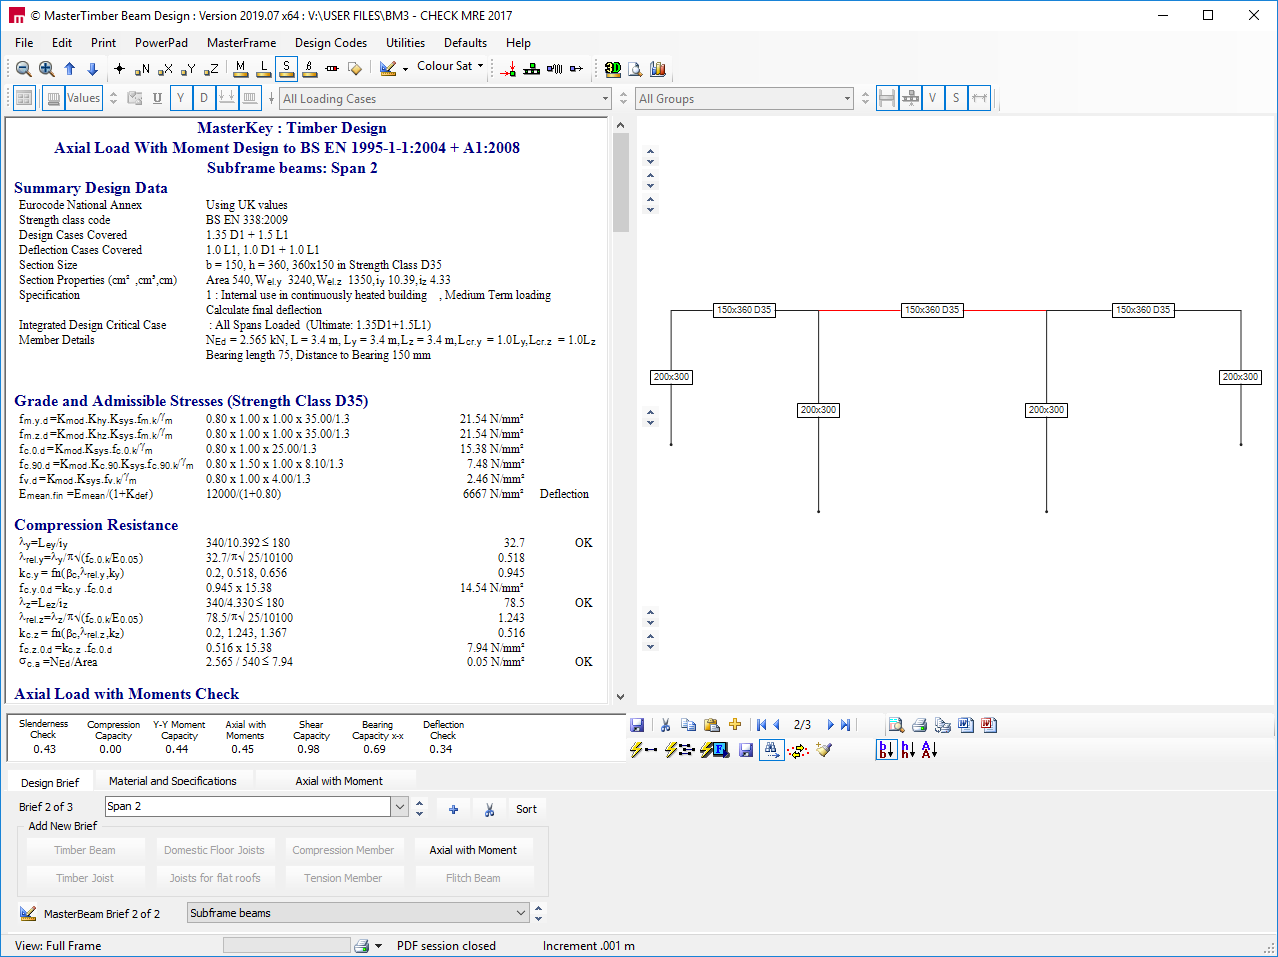Screen dimensions: 1278x957
Task: Click the S button right of All Groups
Action: coord(956,98)
